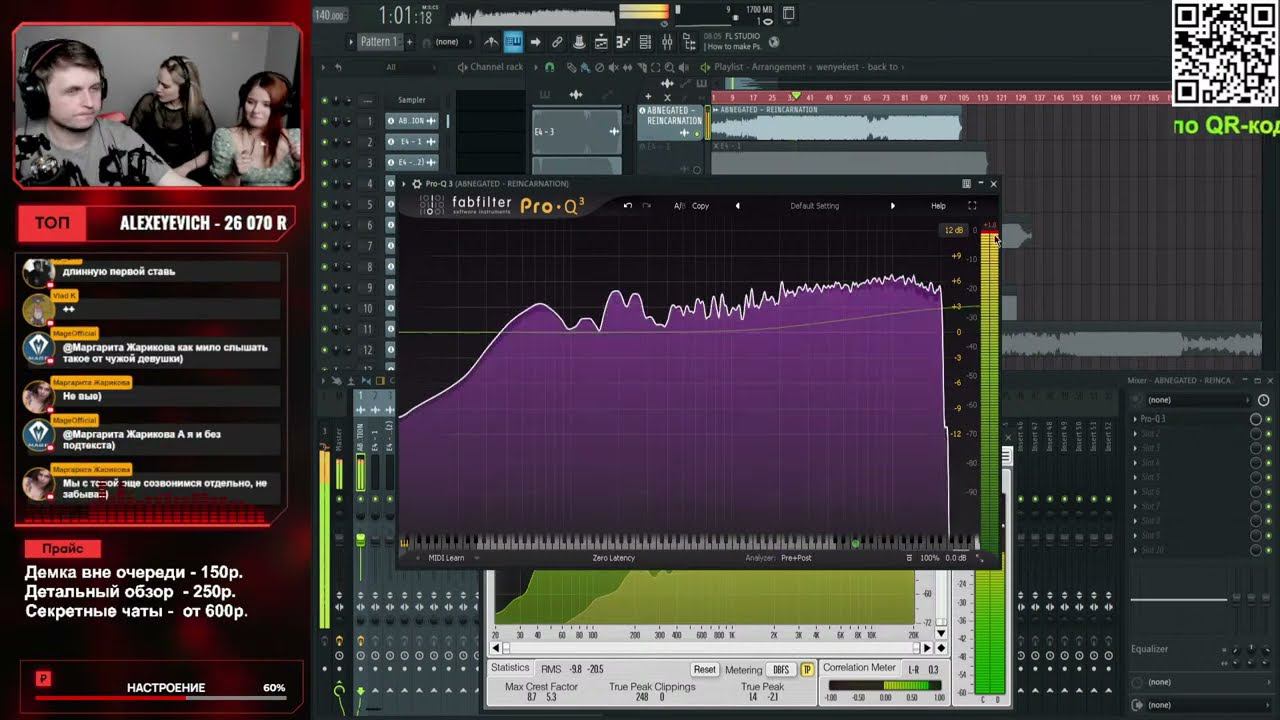Open the Browser view button
The height and width of the screenshot is (720, 1280).
pos(689,42)
